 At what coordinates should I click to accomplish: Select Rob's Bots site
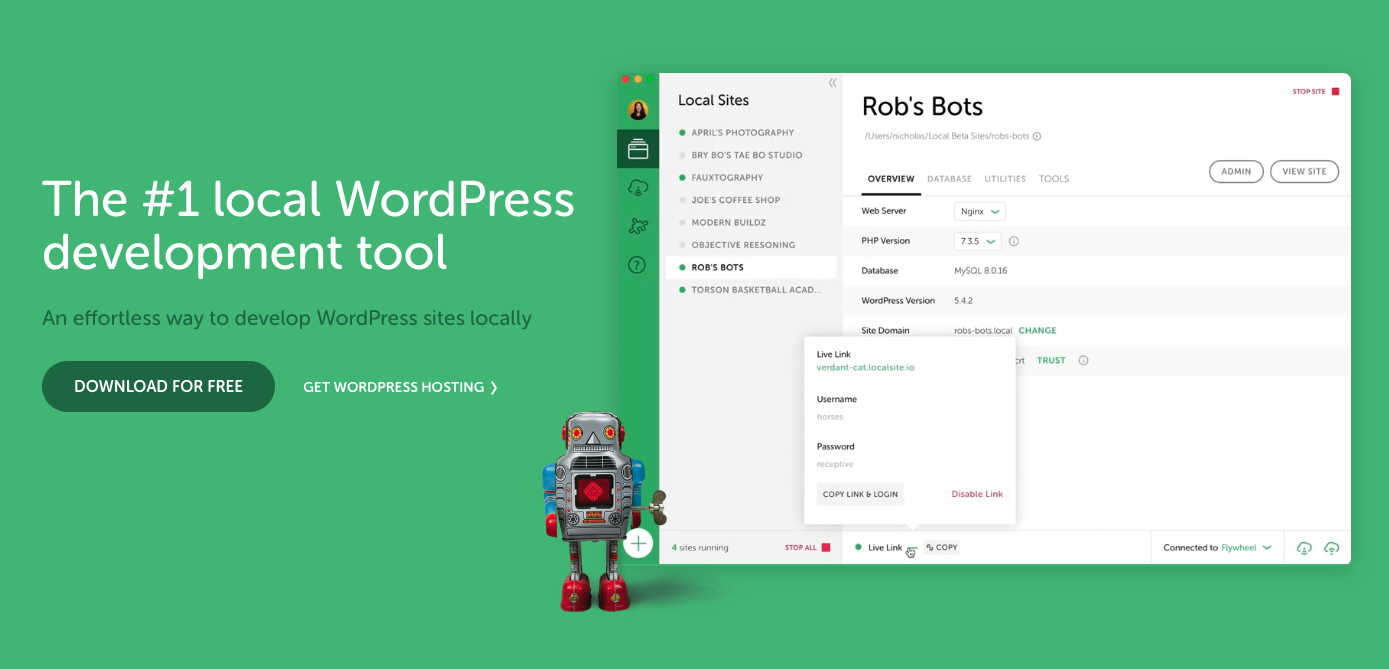coord(751,267)
